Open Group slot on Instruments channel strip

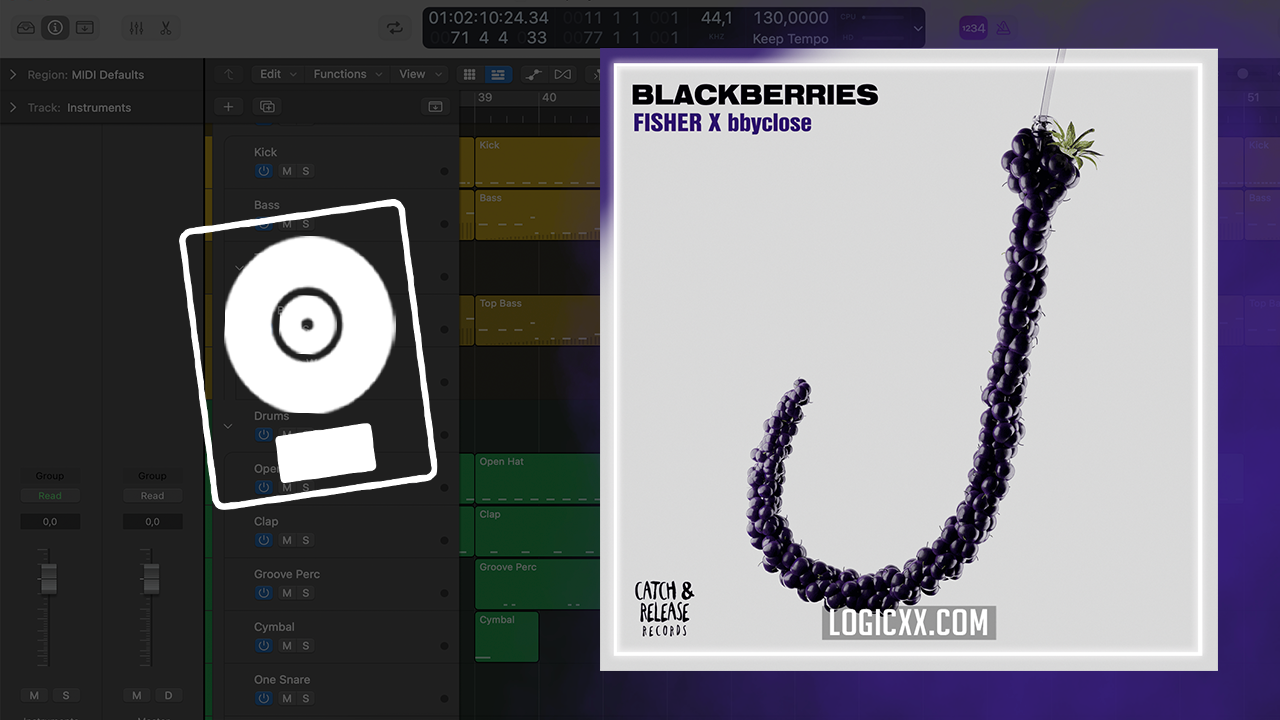coord(50,476)
